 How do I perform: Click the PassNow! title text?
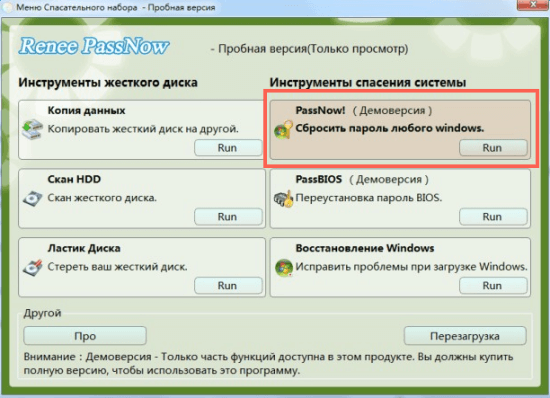(x=320, y=110)
